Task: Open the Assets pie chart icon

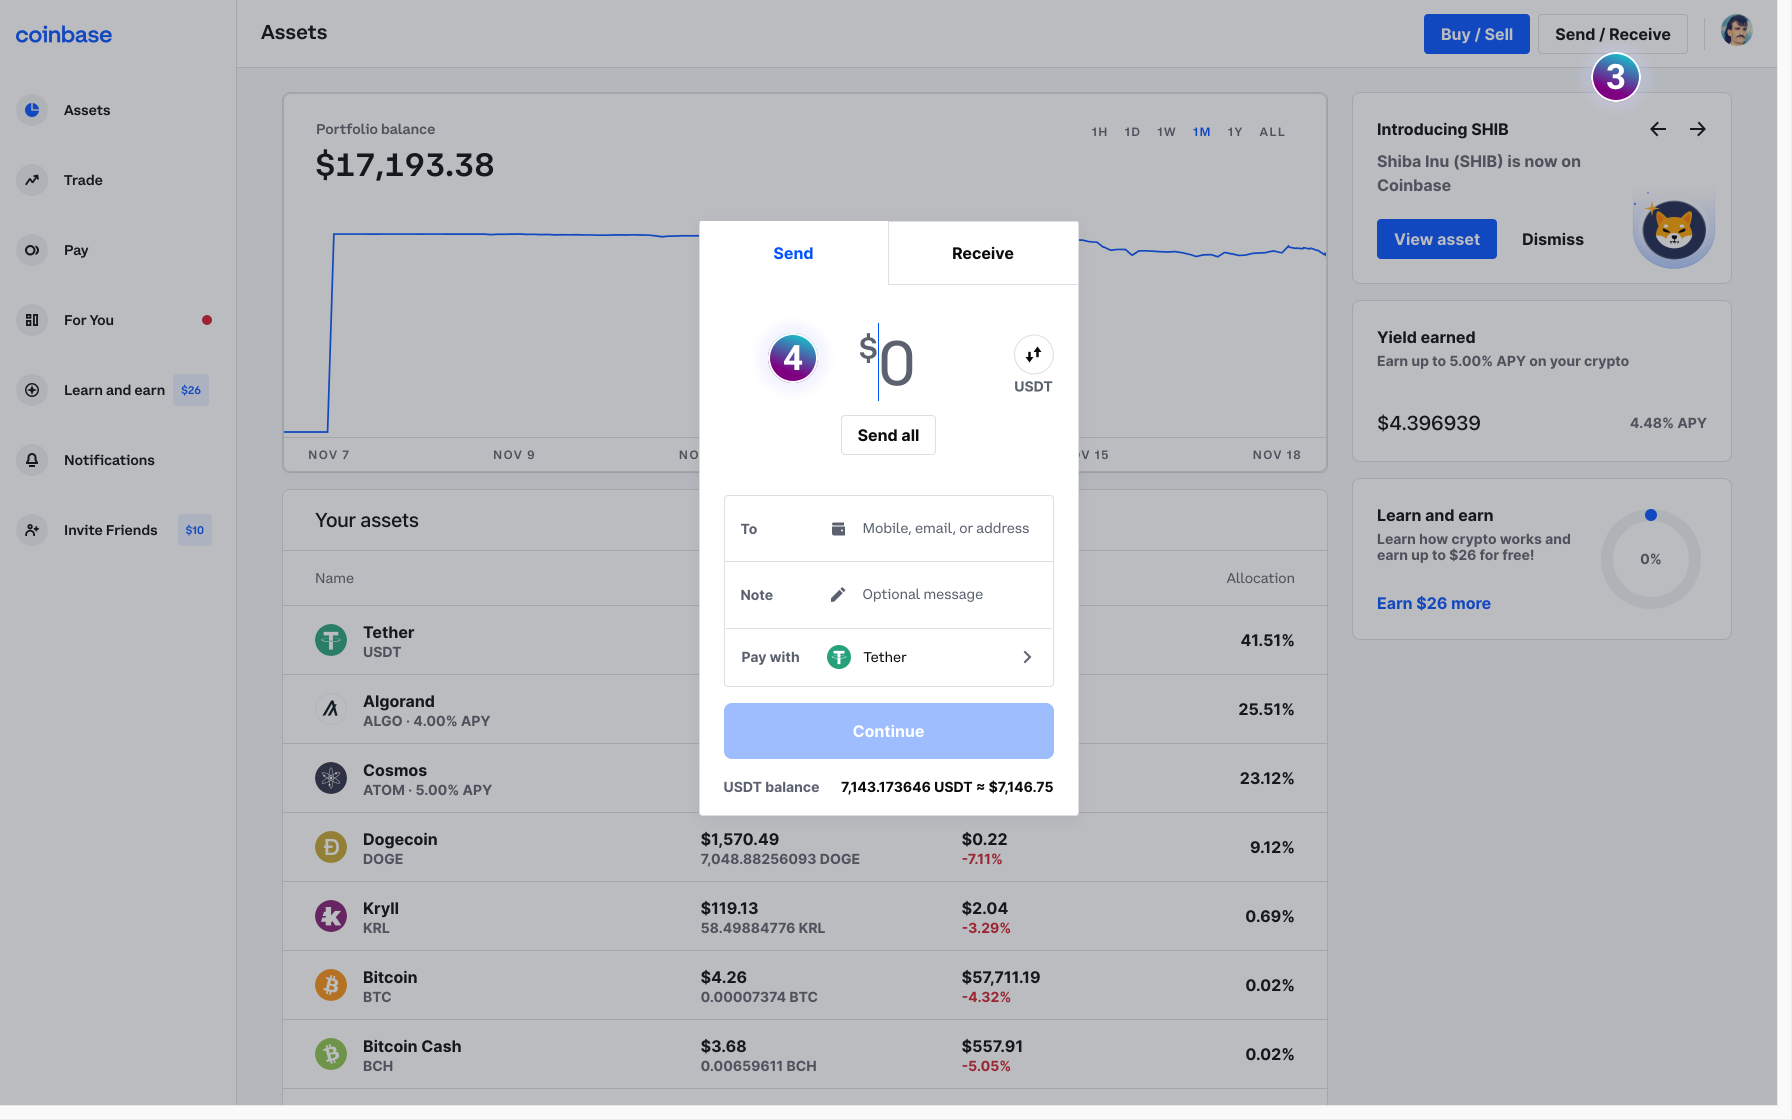Action: [x=32, y=110]
